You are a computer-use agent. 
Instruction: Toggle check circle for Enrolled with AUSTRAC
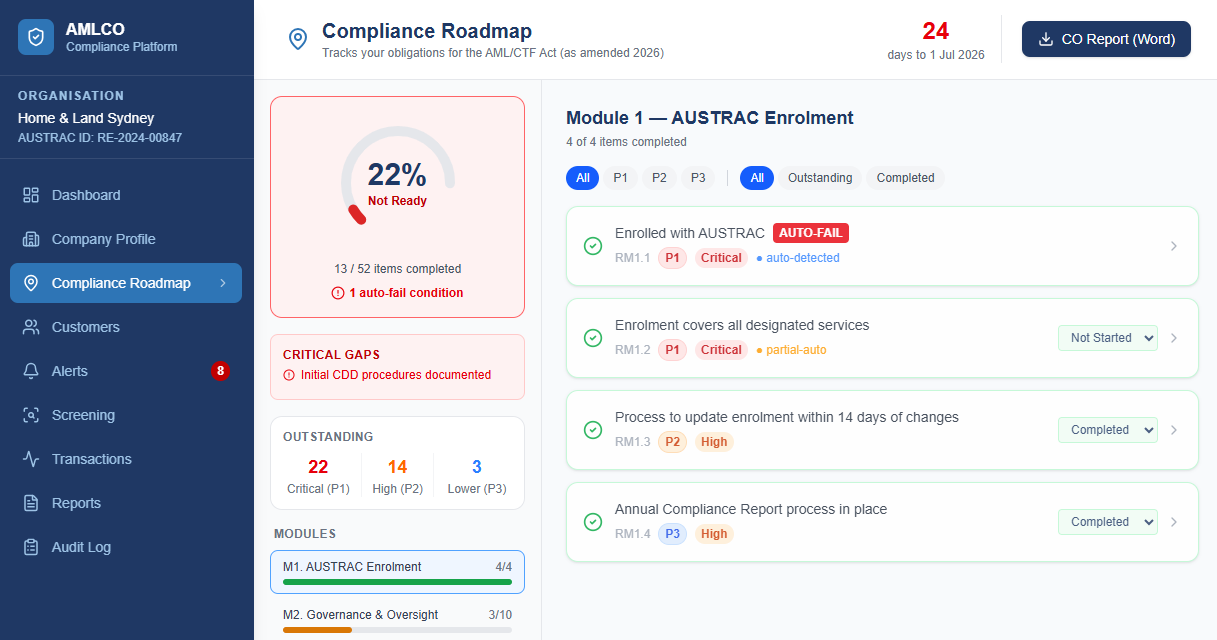(x=592, y=246)
